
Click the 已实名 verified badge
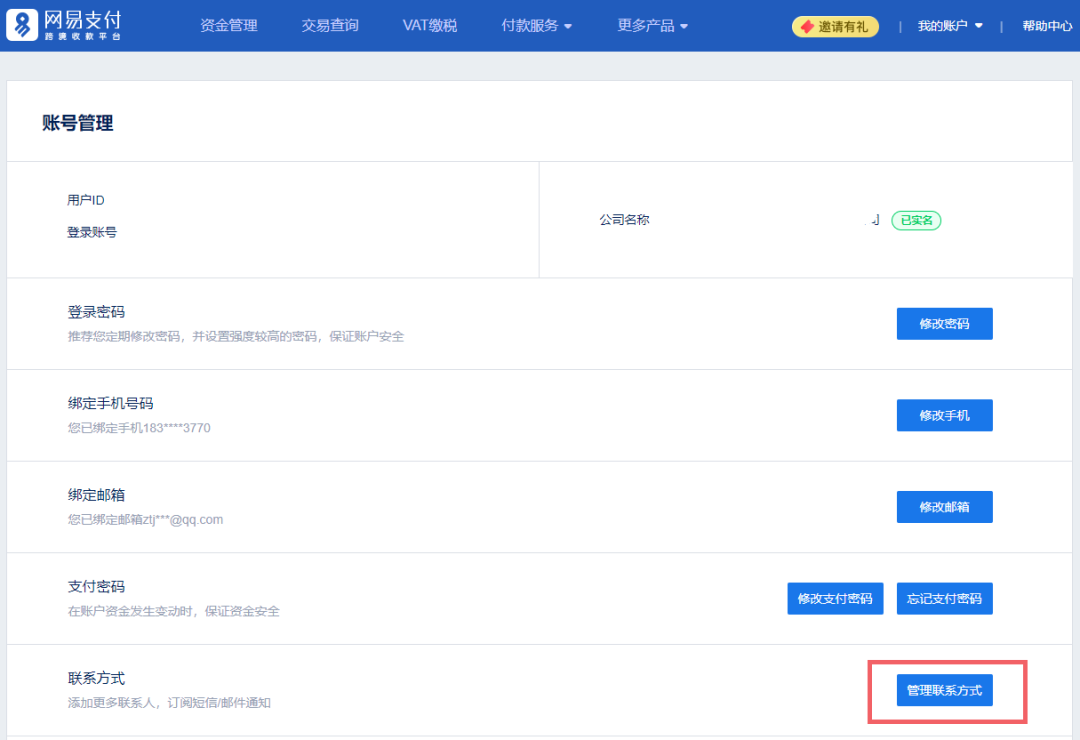[916, 220]
